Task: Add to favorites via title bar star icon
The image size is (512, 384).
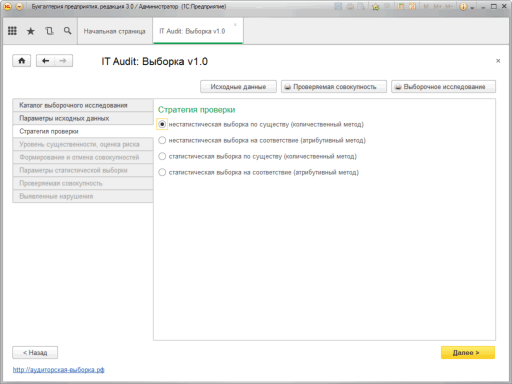Action: click(x=376, y=6)
